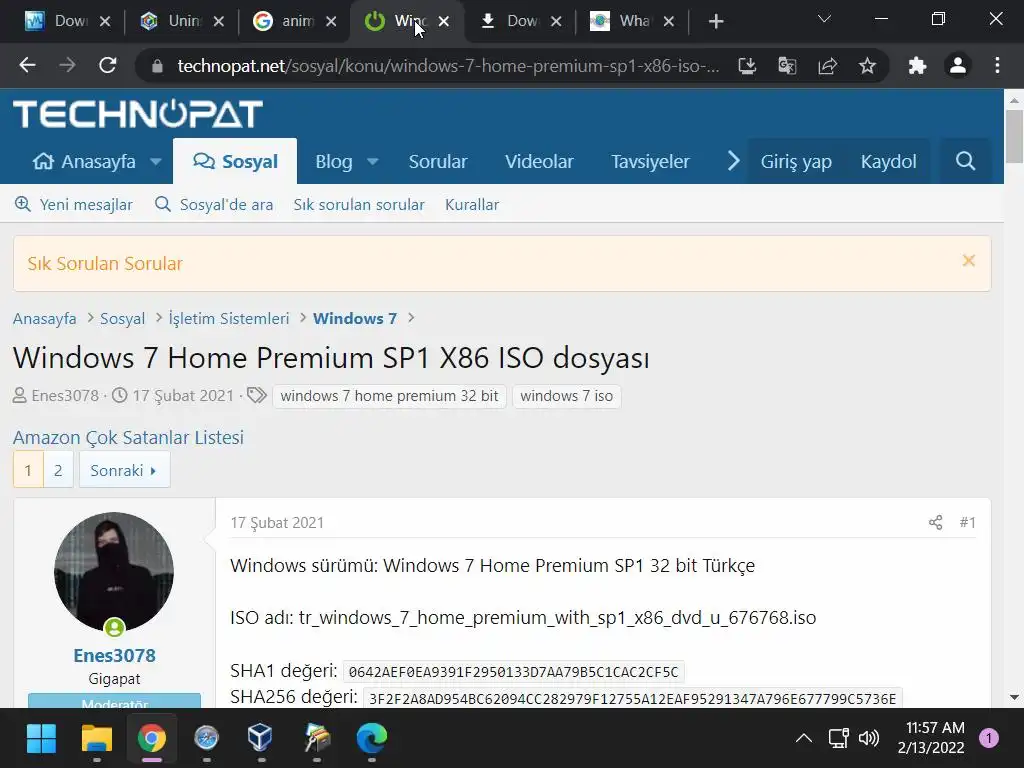This screenshot has width=1024, height=768.
Task: Open the Blog nav item
Action: click(334, 161)
